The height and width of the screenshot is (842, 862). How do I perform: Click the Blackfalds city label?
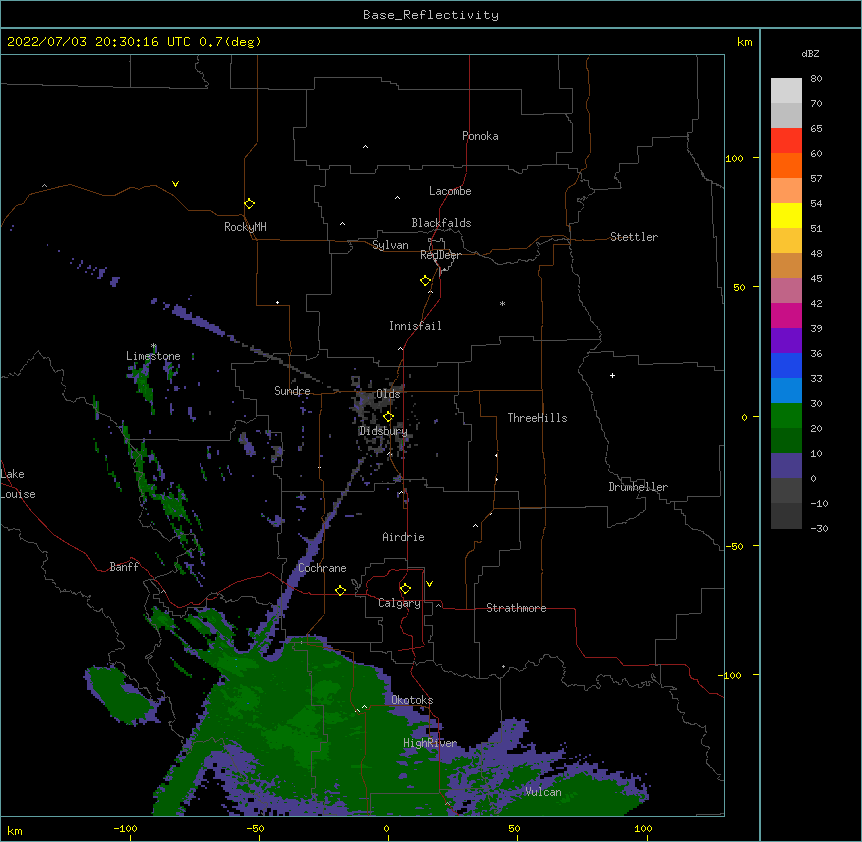point(441,223)
